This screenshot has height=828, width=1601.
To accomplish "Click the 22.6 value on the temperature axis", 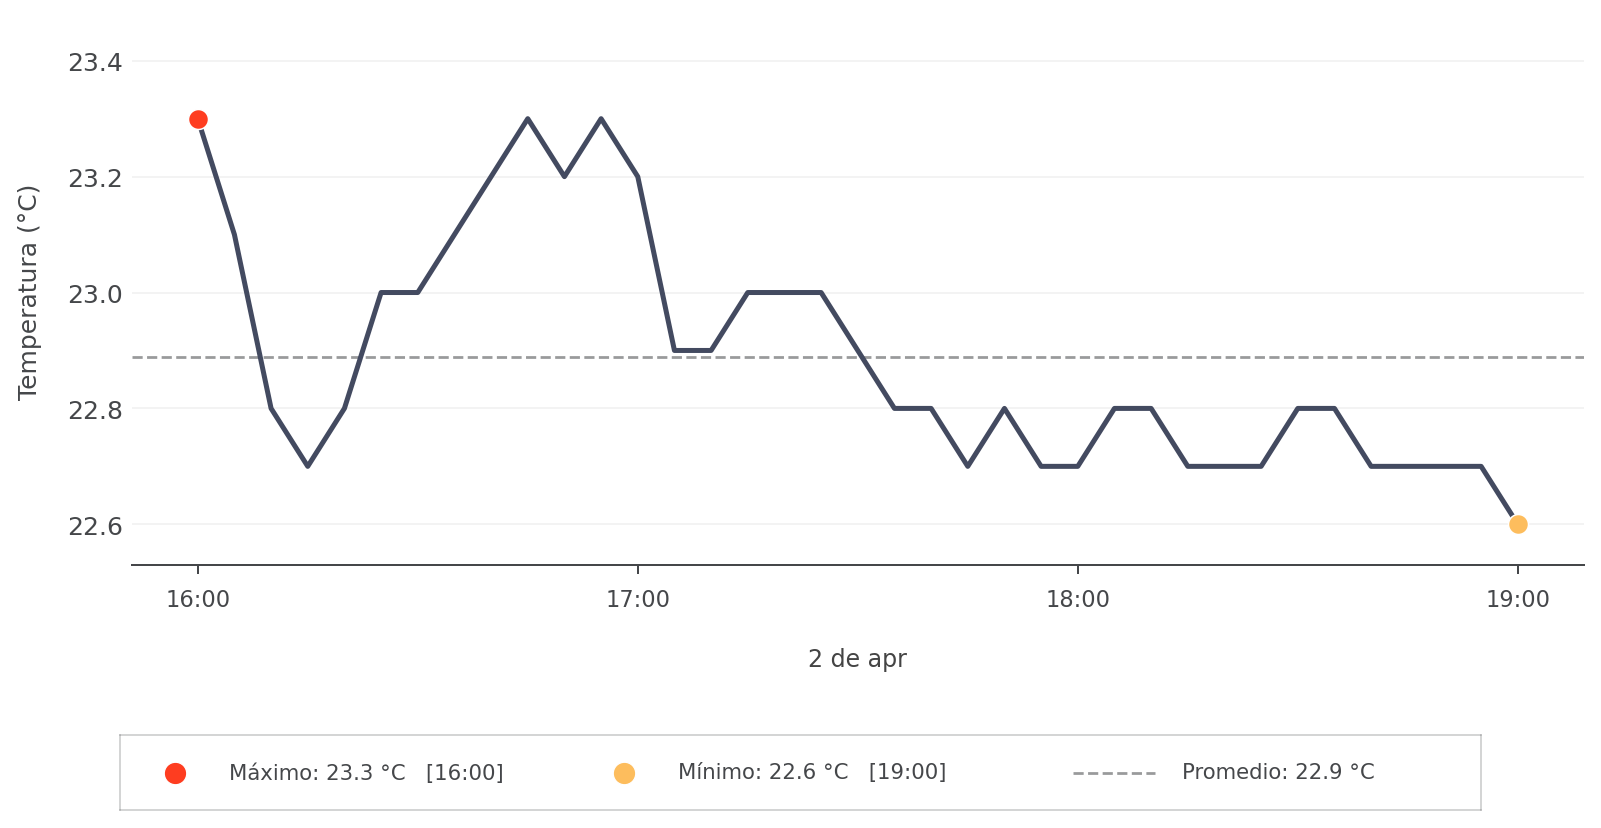I will pos(95,526).
